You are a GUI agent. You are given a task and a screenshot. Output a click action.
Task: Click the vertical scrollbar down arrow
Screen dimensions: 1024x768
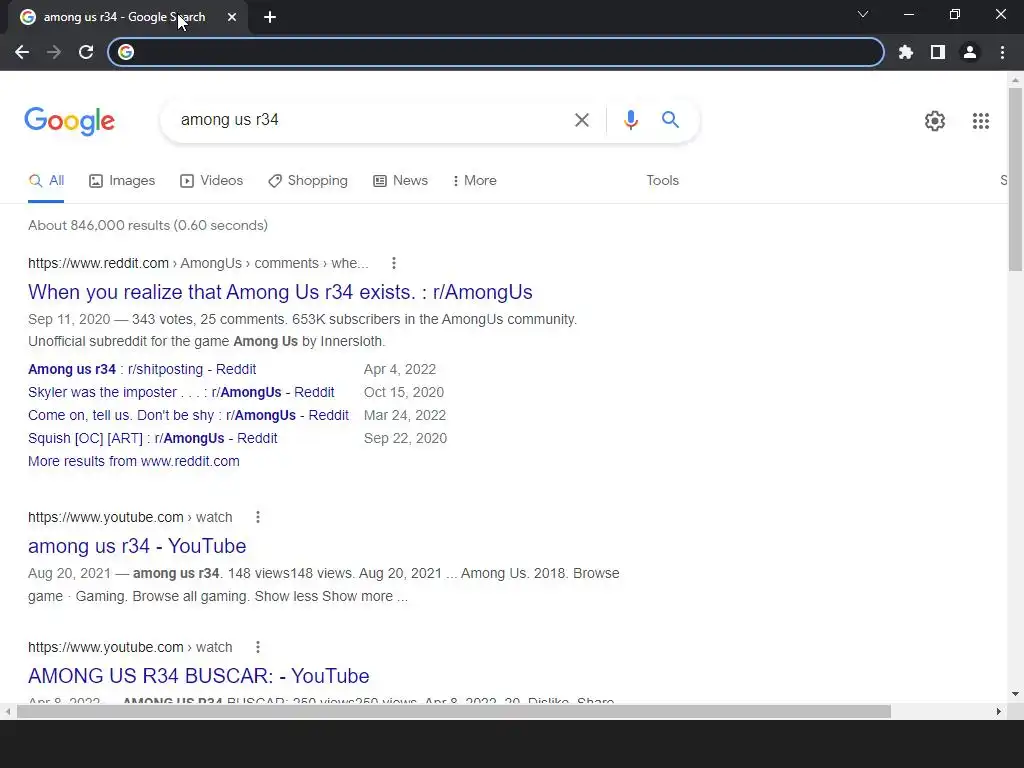(x=1015, y=694)
